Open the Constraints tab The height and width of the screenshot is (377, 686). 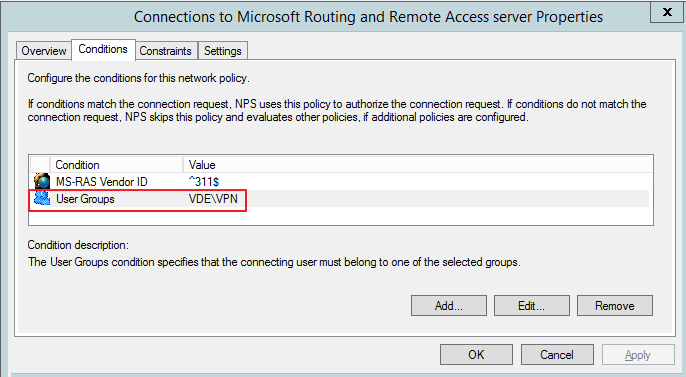[165, 51]
